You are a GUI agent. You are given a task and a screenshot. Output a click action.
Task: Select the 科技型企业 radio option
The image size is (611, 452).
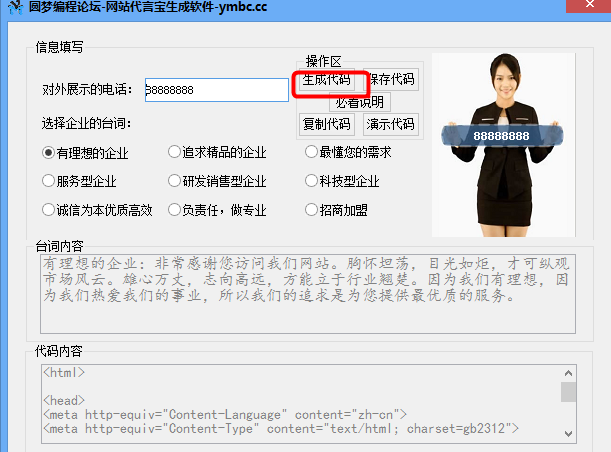pos(343,181)
